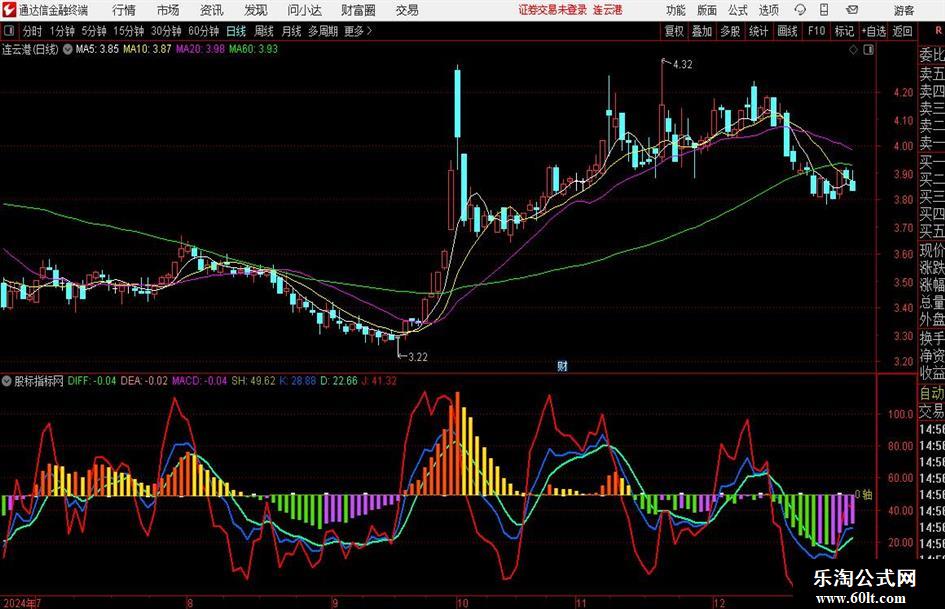Open the 财富圈 menu
945x609 pixels.
[358, 10]
